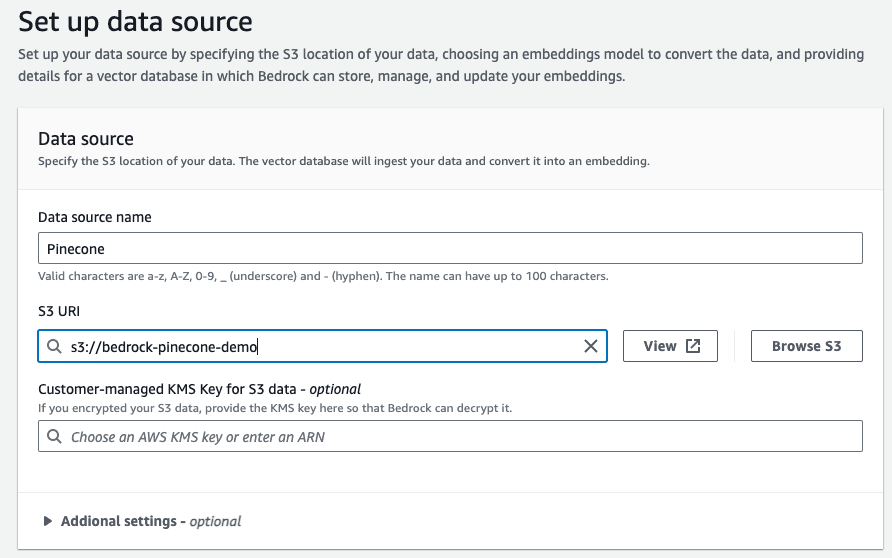Click the "S3 URI" field label
Viewport: 892px width, 558px height.
[x=59, y=312]
